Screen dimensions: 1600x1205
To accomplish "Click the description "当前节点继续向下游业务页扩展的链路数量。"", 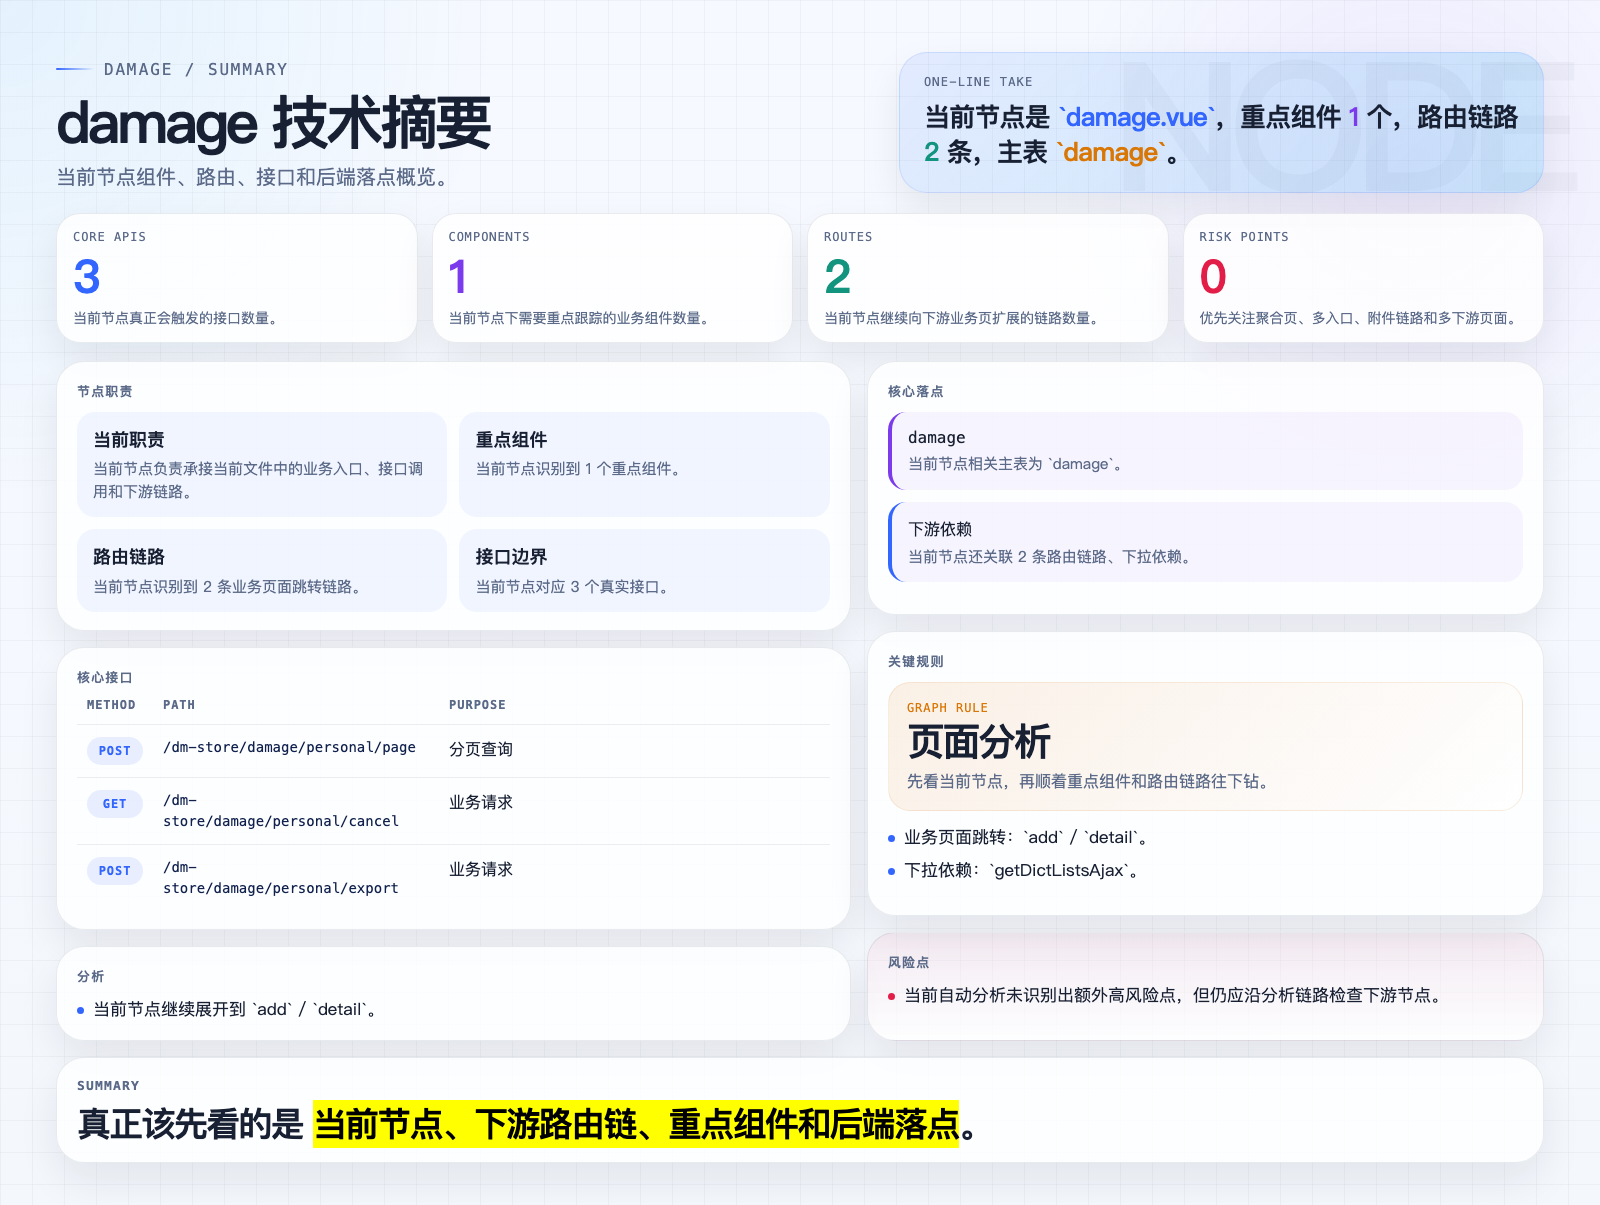I will click(964, 318).
